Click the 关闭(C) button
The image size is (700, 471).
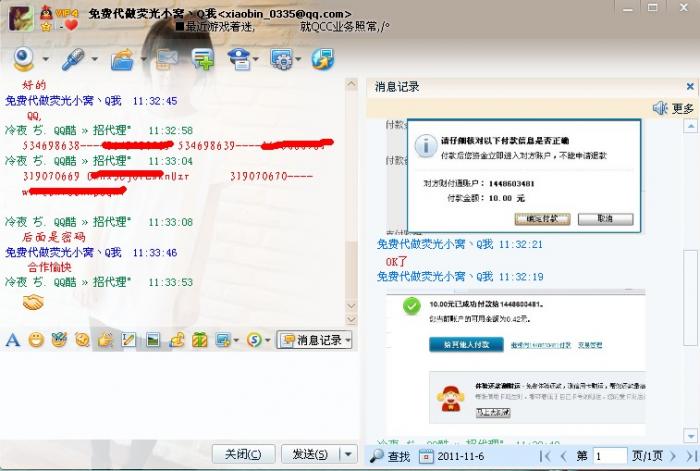point(243,454)
